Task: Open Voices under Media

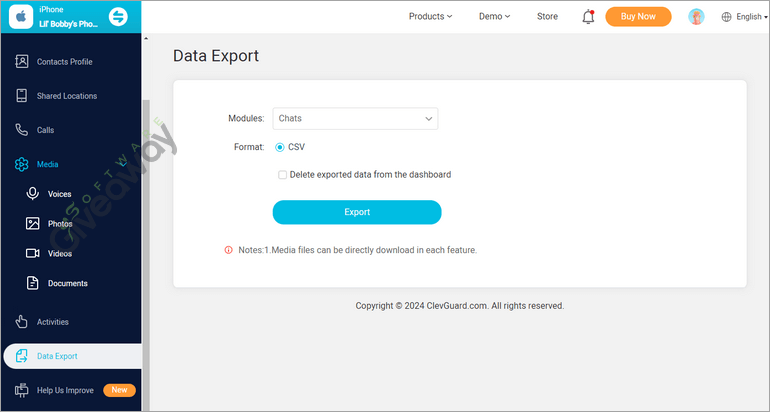Action: tap(59, 194)
